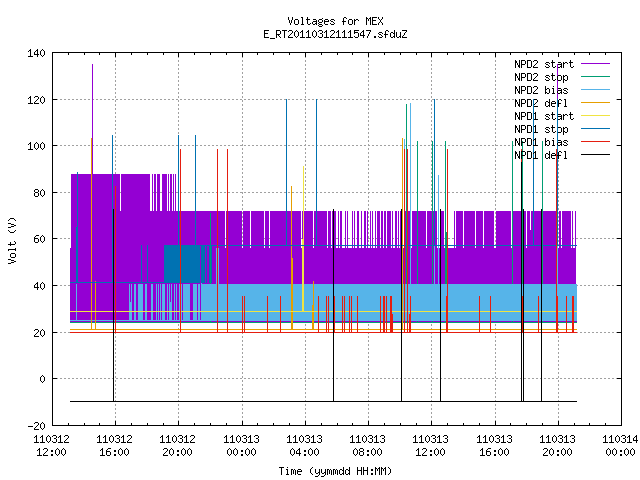
Task: Click the 'Volt (V)' y-axis label
Action: pyautogui.click(x=13, y=240)
